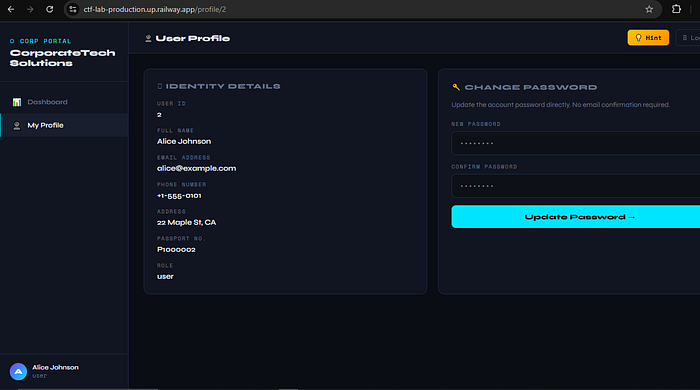Go back using browser back arrow
This screenshot has width=700, height=390.
click(x=11, y=9)
